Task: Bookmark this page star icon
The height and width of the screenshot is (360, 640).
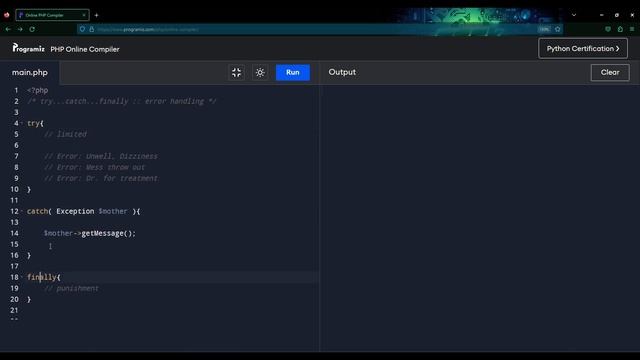Action: (557, 29)
